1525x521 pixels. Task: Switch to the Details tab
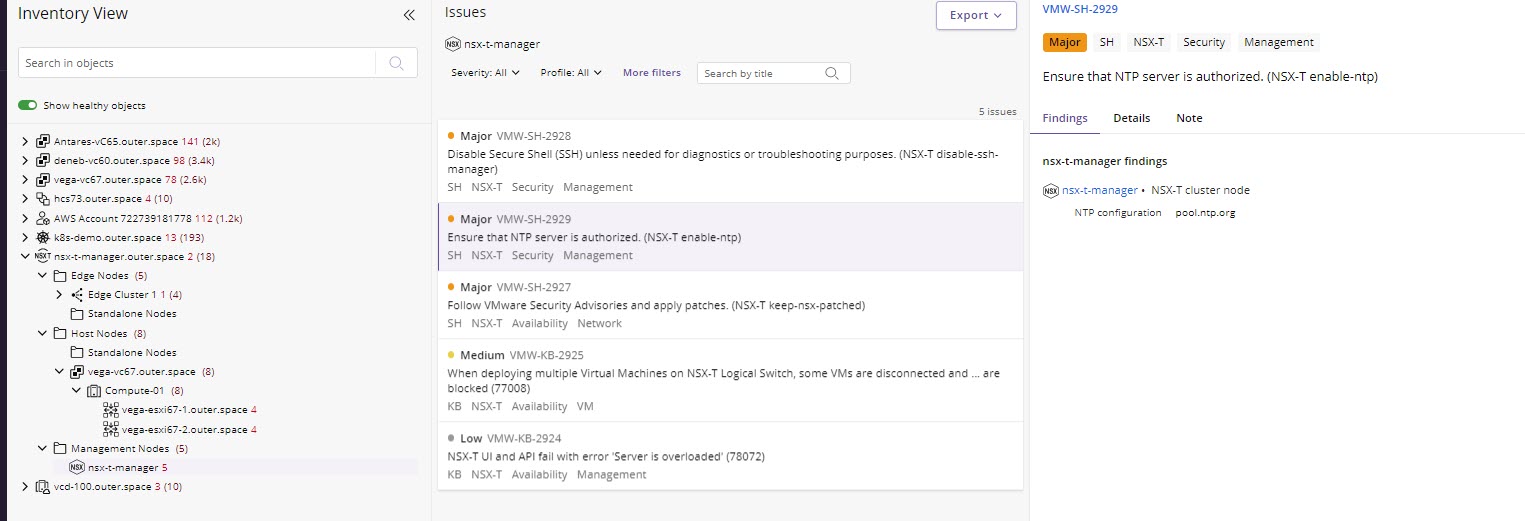[x=1131, y=118]
